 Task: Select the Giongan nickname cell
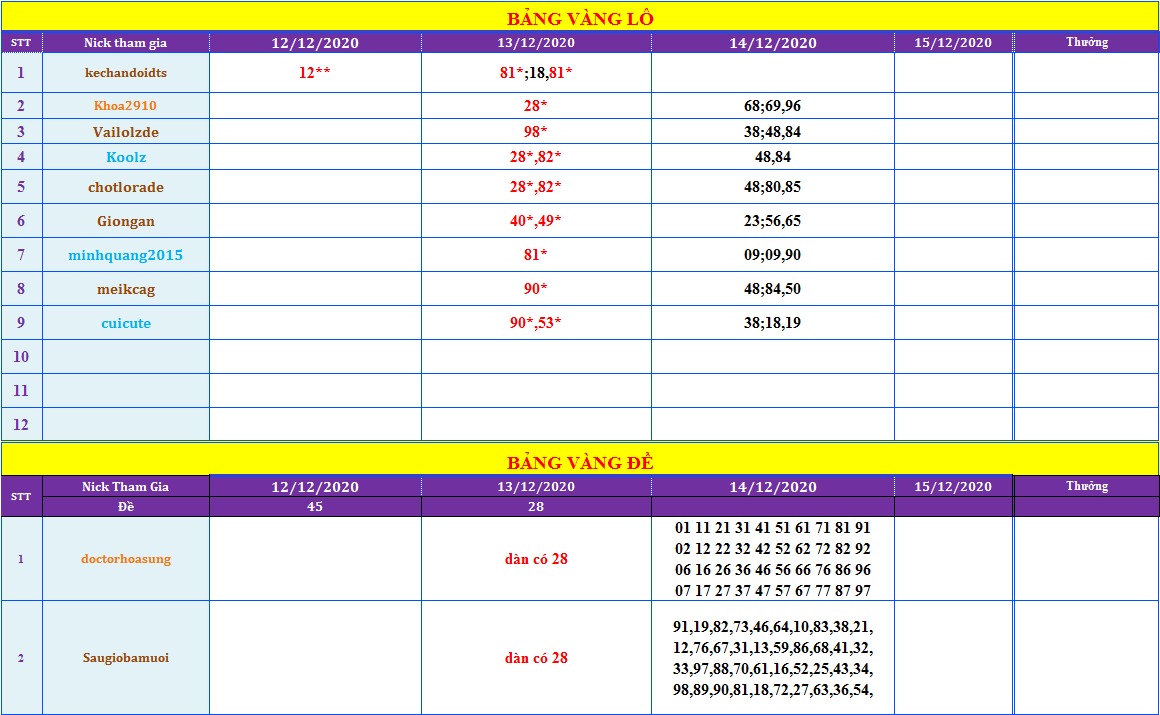(x=126, y=221)
